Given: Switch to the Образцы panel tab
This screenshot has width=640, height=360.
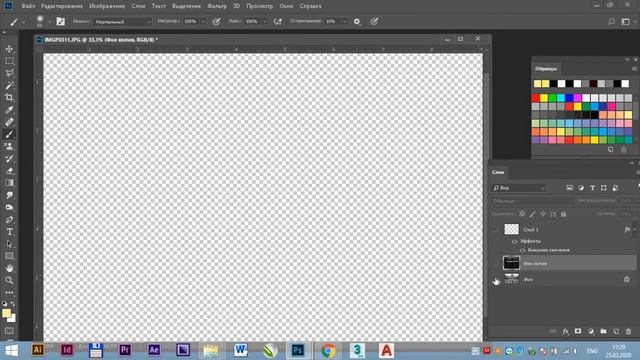Looking at the screenshot, I should [546, 69].
